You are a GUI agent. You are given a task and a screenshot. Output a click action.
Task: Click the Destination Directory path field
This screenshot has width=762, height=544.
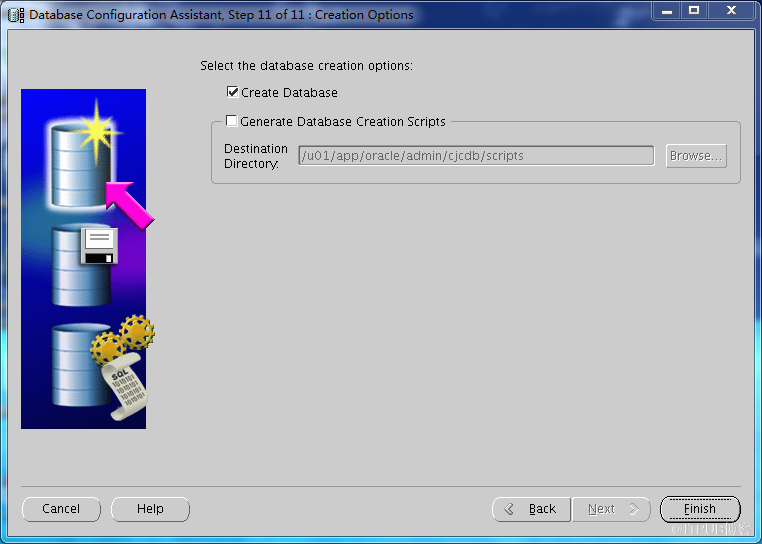[x=476, y=156]
